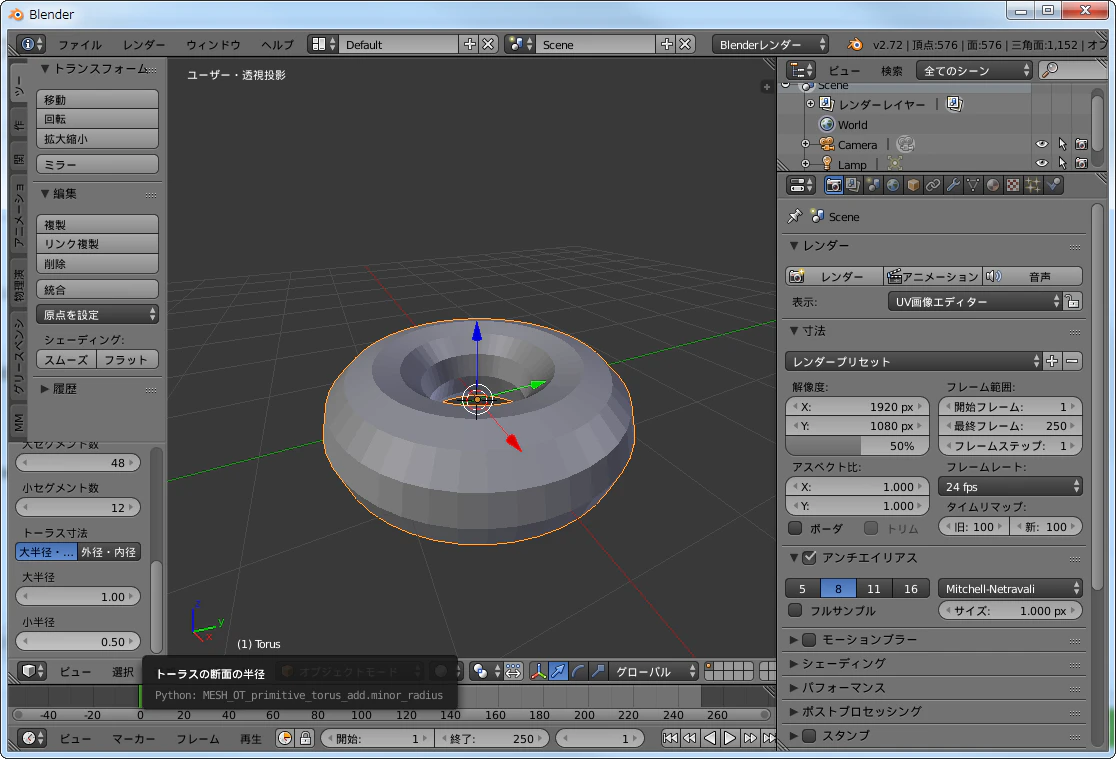Viewport: 1116px width, 759px height.
Task: Select the translate manipulator arrow icon
Action: [559, 671]
